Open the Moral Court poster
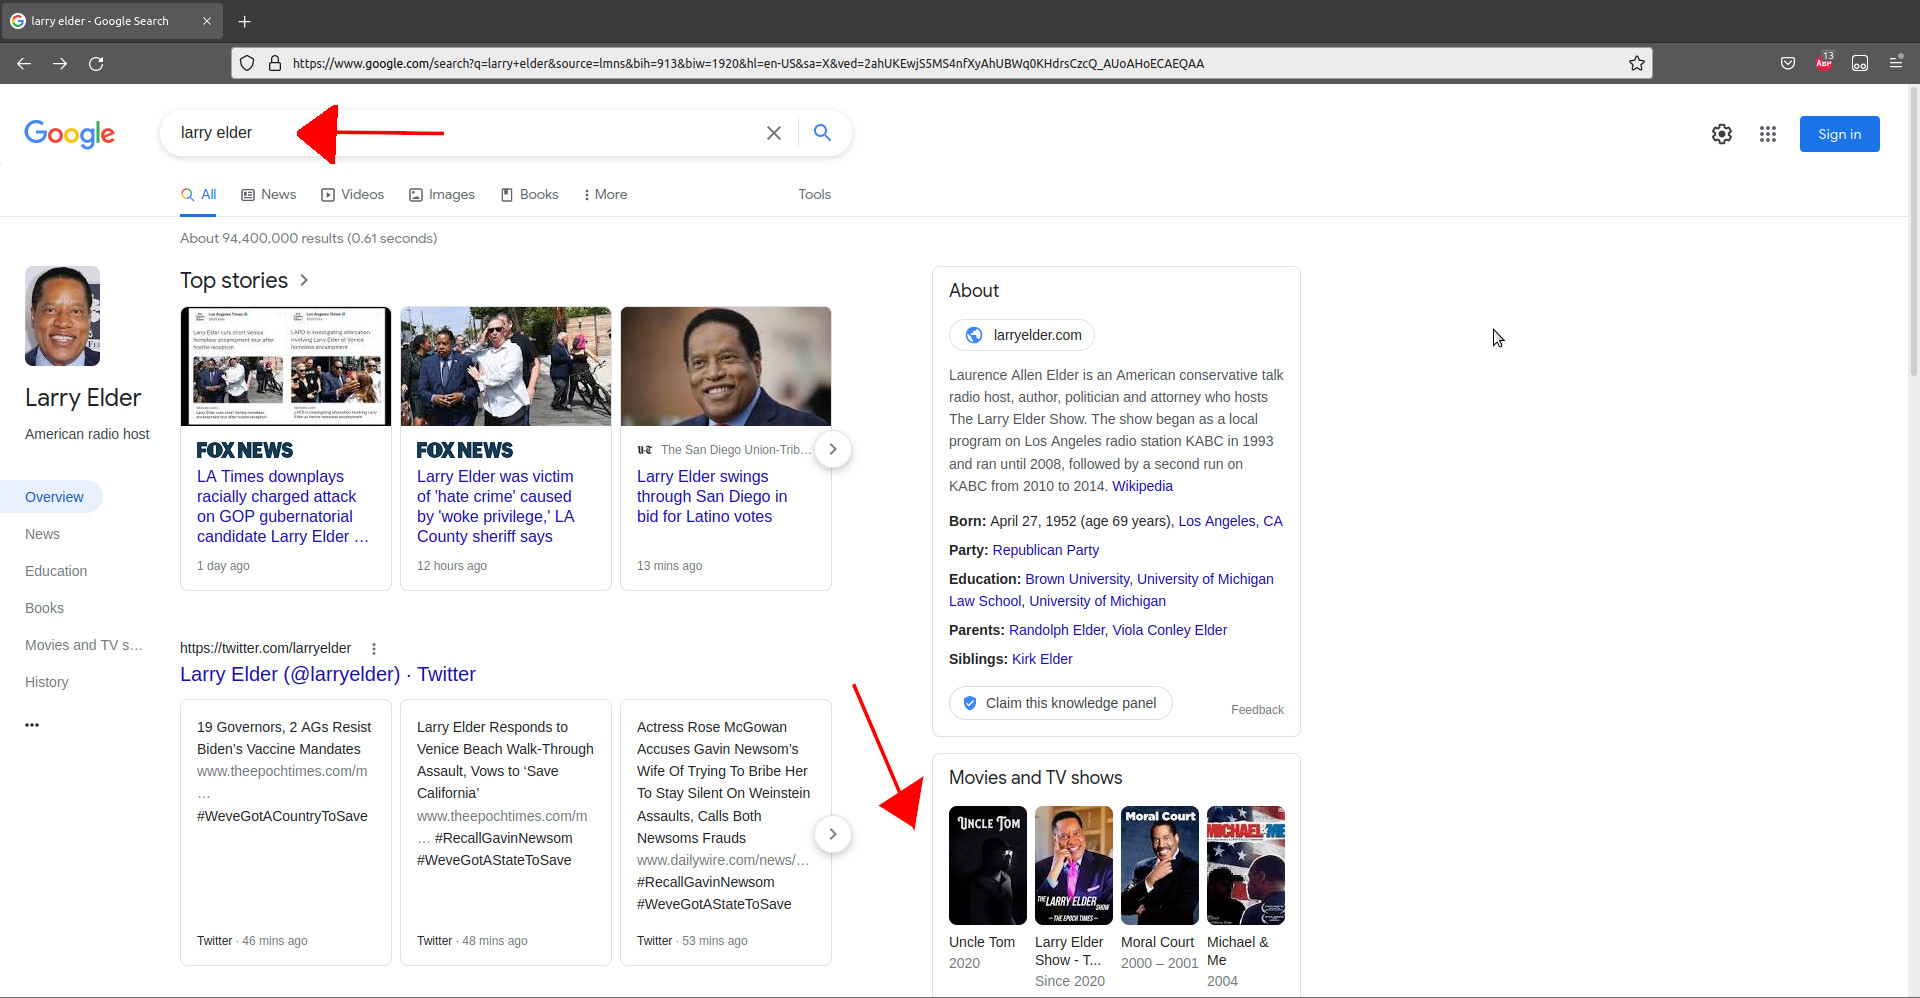The width and height of the screenshot is (1920, 998). [1159, 865]
